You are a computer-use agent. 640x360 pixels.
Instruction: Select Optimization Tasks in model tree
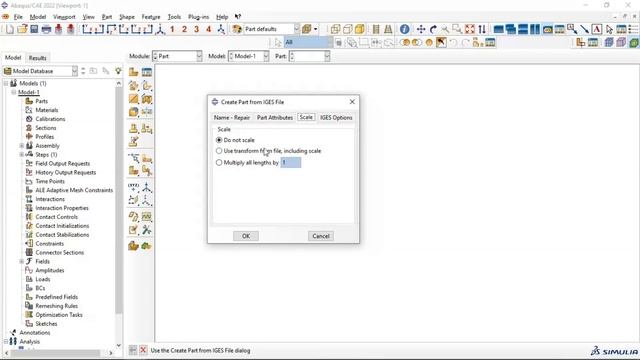(59, 315)
